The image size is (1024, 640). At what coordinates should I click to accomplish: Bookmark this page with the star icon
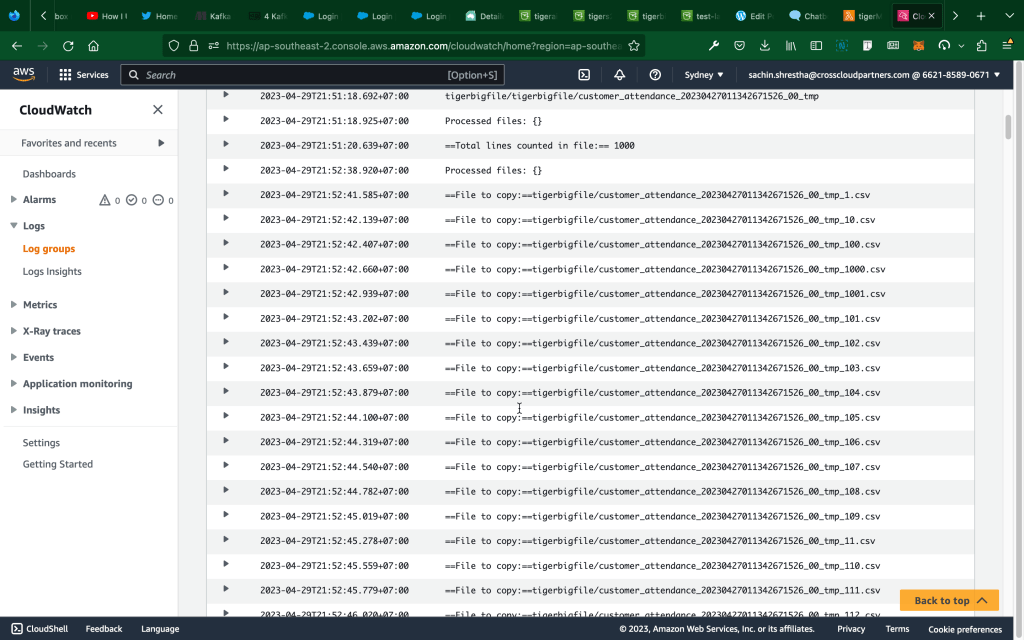[634, 46]
